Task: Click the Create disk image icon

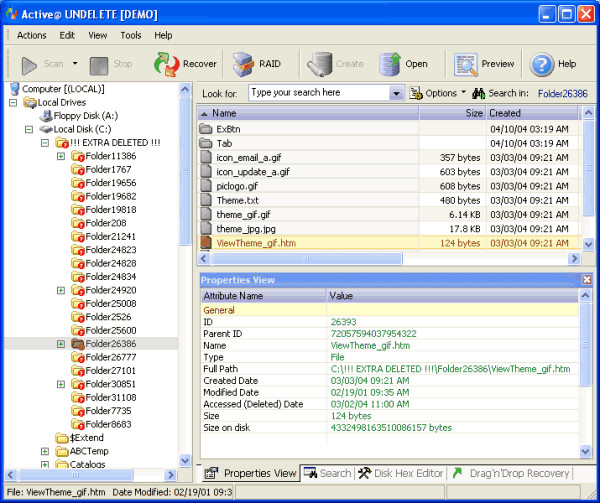Action: (320, 64)
